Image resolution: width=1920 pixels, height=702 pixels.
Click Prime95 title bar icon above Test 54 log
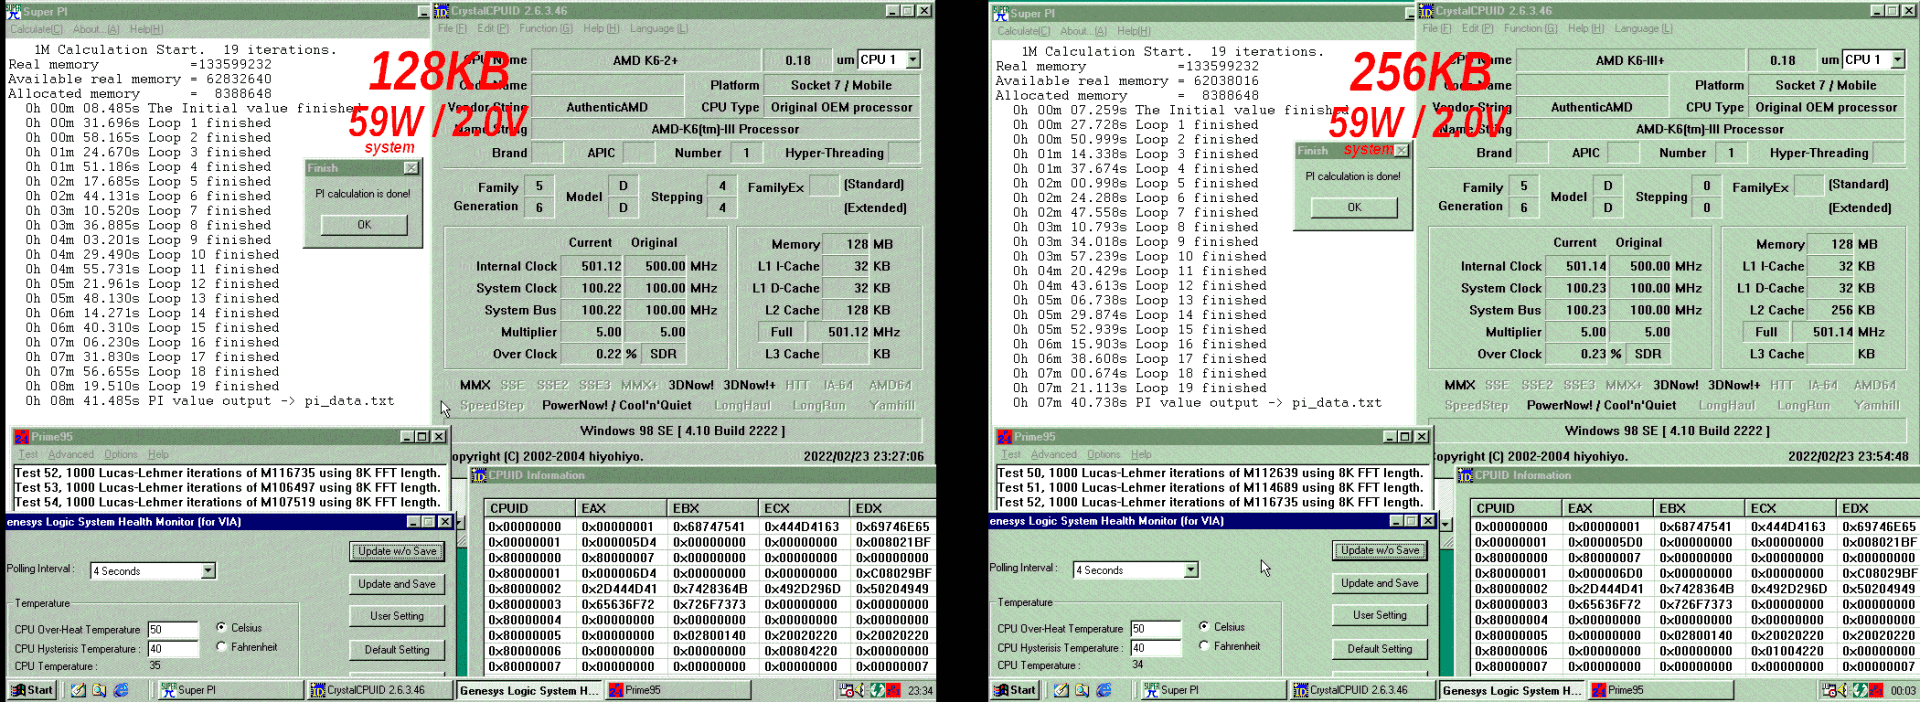(22, 437)
